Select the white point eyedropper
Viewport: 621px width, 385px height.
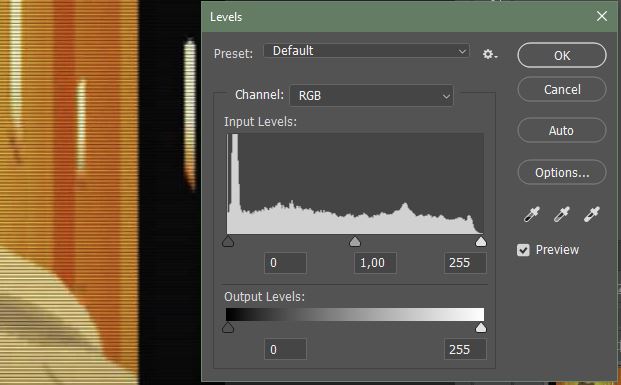click(592, 214)
